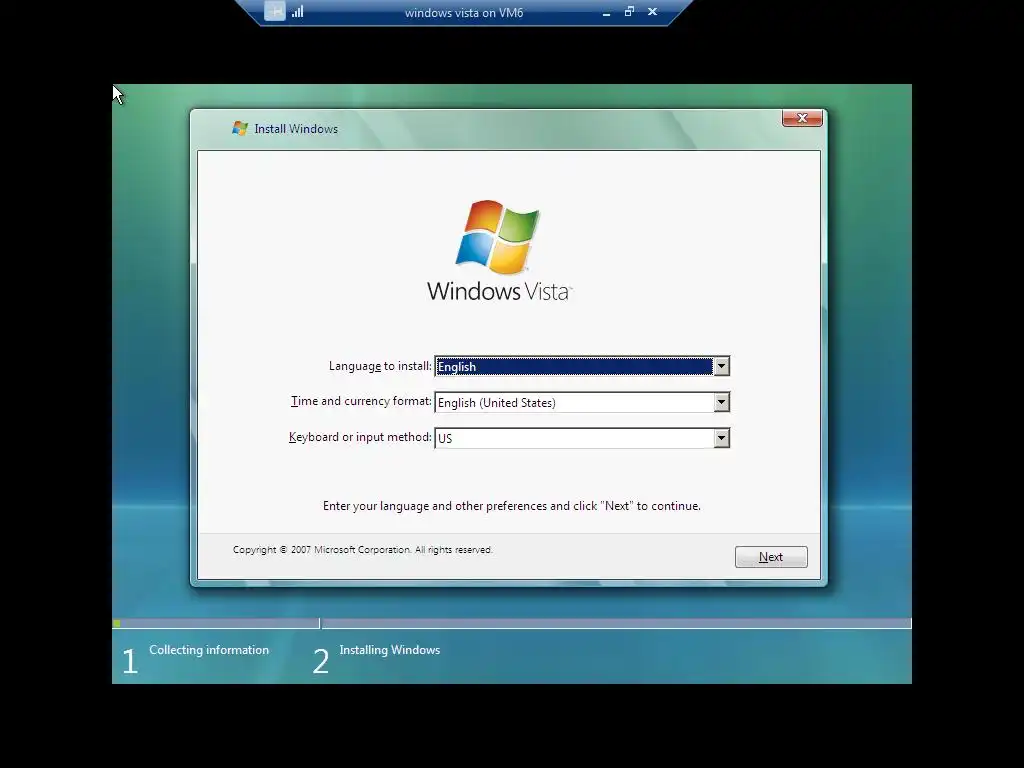Click the 'windows vista on VM6' title text
1024x768 pixels.
tap(464, 12)
